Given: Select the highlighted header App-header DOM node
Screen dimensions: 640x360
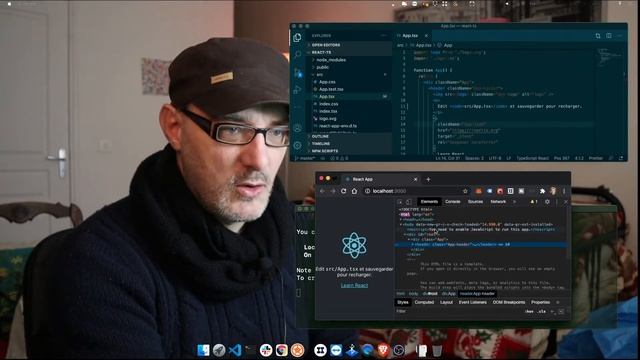Looking at the screenshot, I should (481, 244).
